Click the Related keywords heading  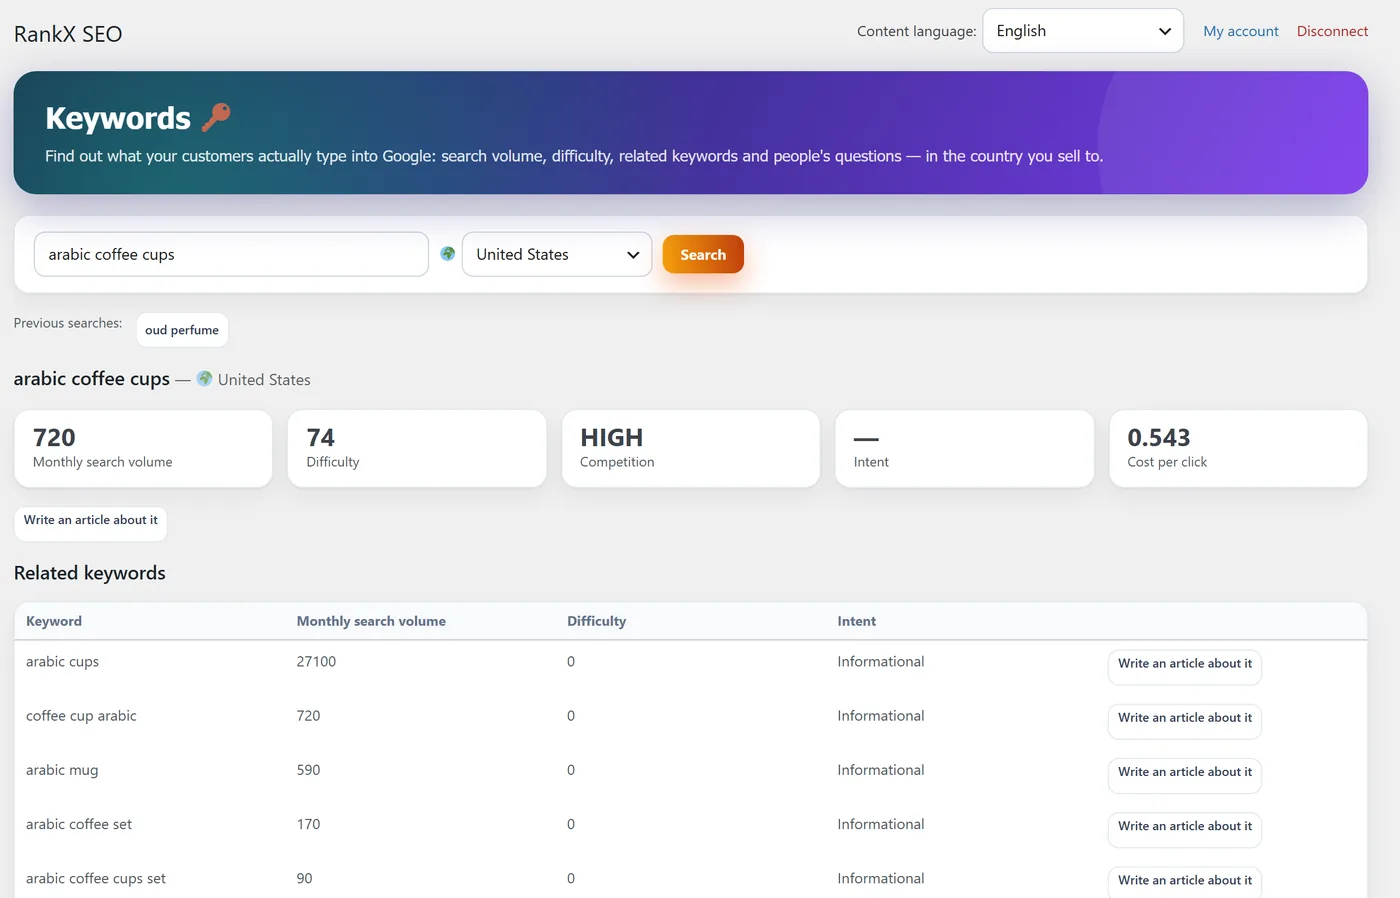tap(90, 573)
